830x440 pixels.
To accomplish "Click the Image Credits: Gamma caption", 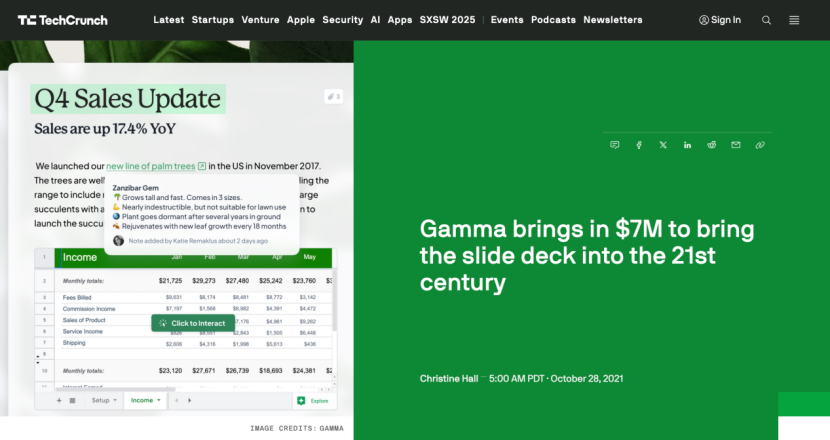I will tap(296, 428).
